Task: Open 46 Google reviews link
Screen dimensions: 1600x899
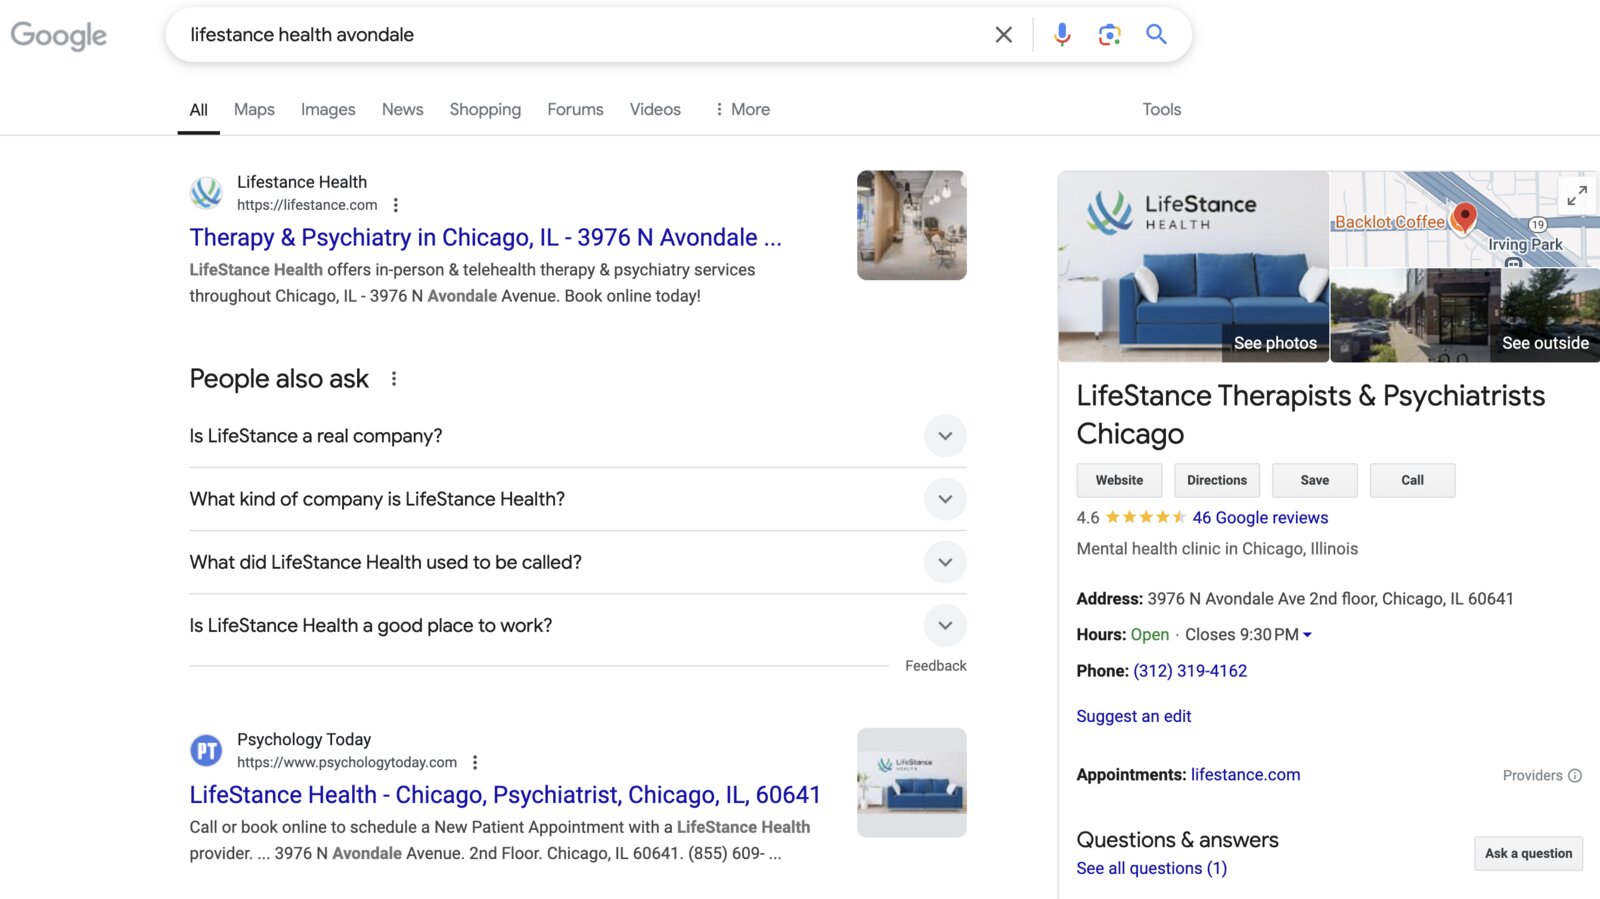Action: [1260, 518]
